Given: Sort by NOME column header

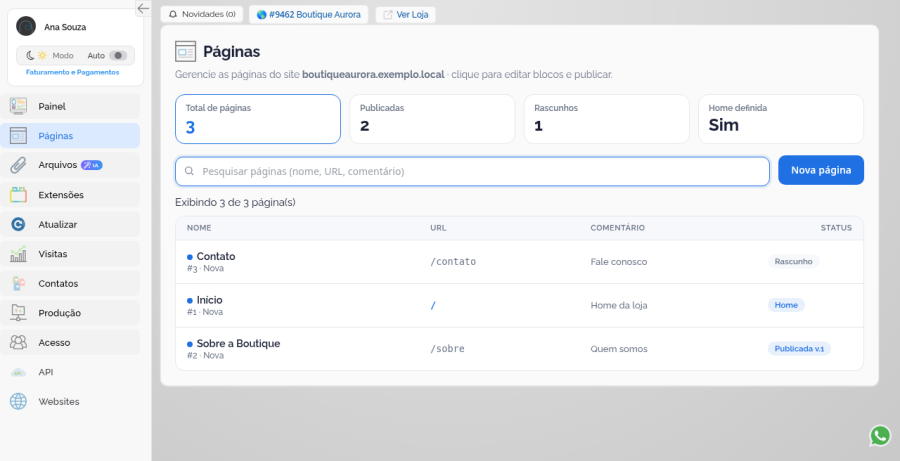Looking at the screenshot, I should pyautogui.click(x=199, y=228).
